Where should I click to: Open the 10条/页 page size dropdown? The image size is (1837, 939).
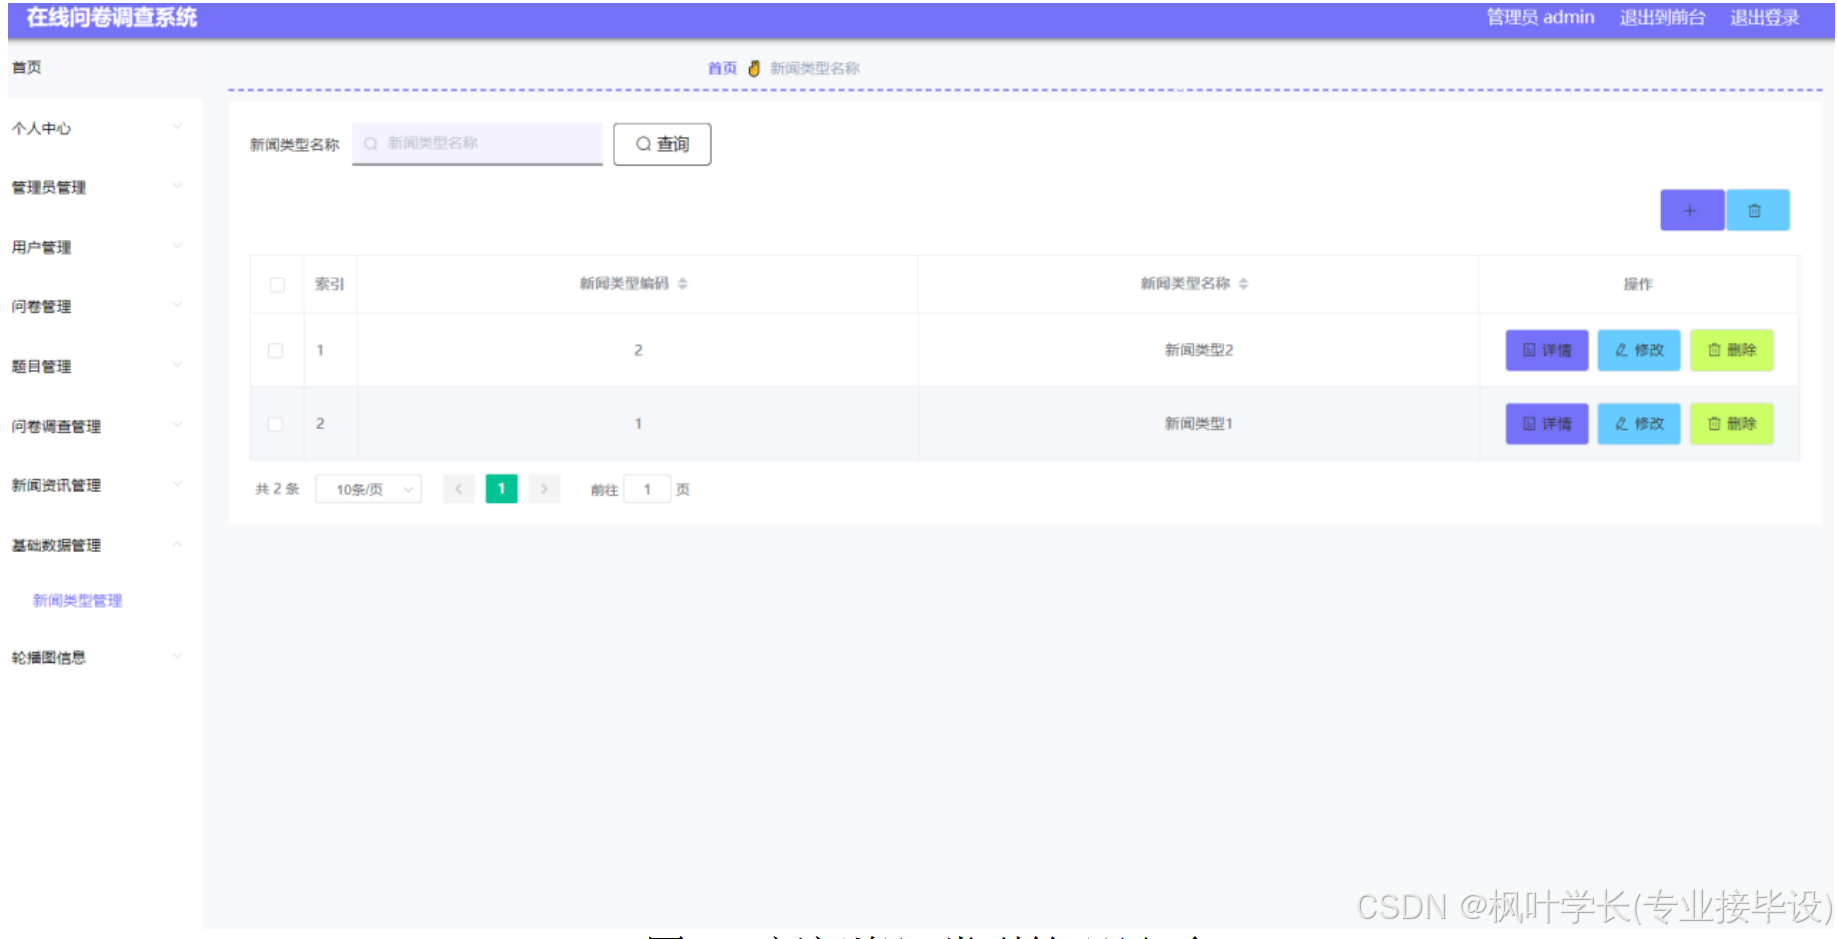tap(368, 489)
